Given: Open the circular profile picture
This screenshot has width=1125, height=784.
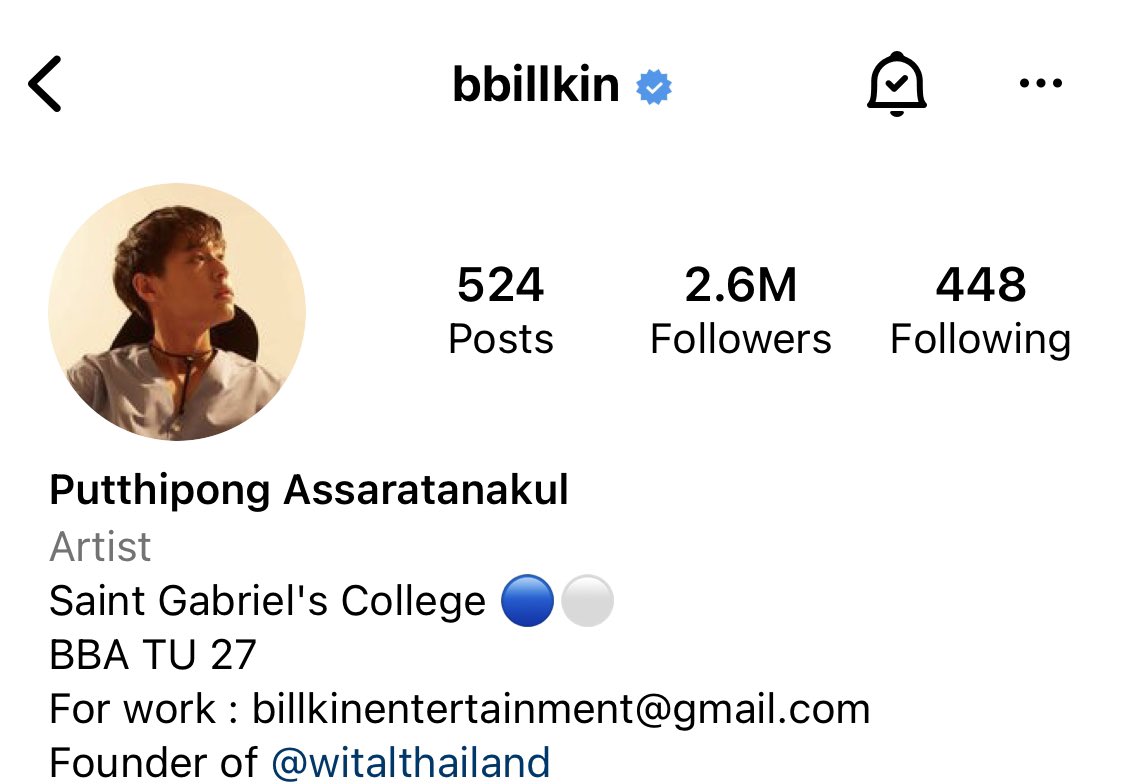Looking at the screenshot, I should click(x=177, y=312).
